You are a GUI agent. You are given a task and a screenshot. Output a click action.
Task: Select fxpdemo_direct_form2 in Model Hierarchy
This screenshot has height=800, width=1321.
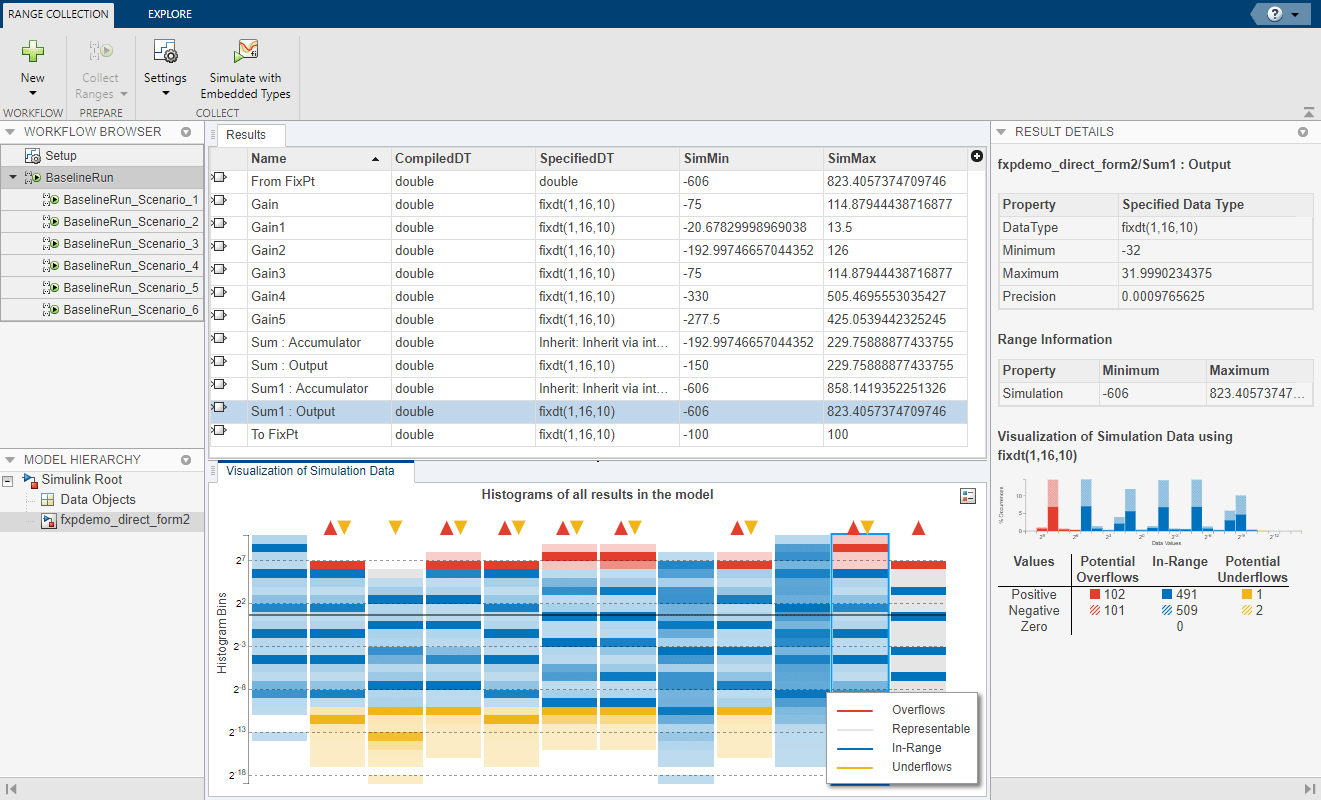coord(124,520)
